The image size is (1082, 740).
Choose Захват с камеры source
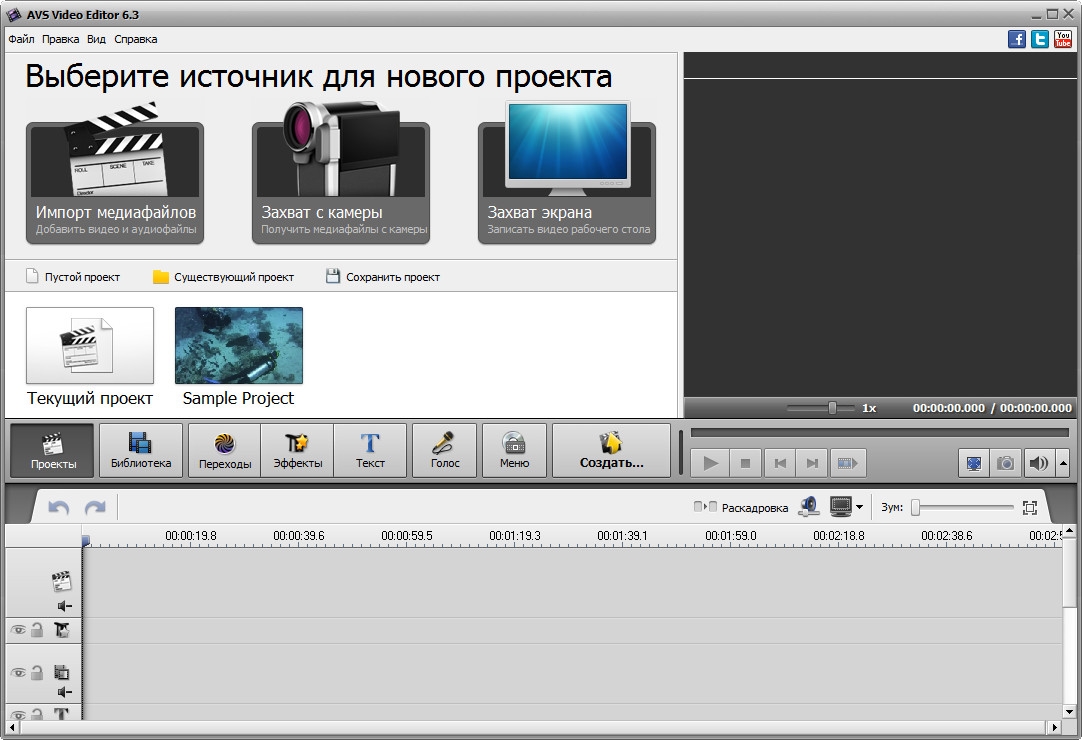[x=341, y=182]
